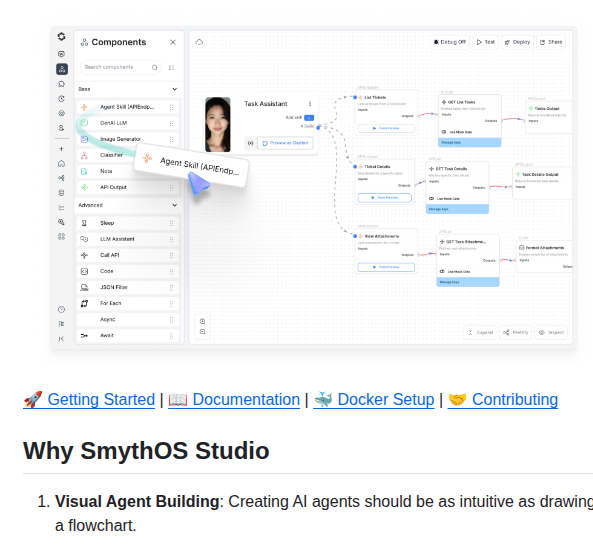Select the LLM Assistant component row
Image resolution: width=593 pixels, height=546 pixels.
128,239
